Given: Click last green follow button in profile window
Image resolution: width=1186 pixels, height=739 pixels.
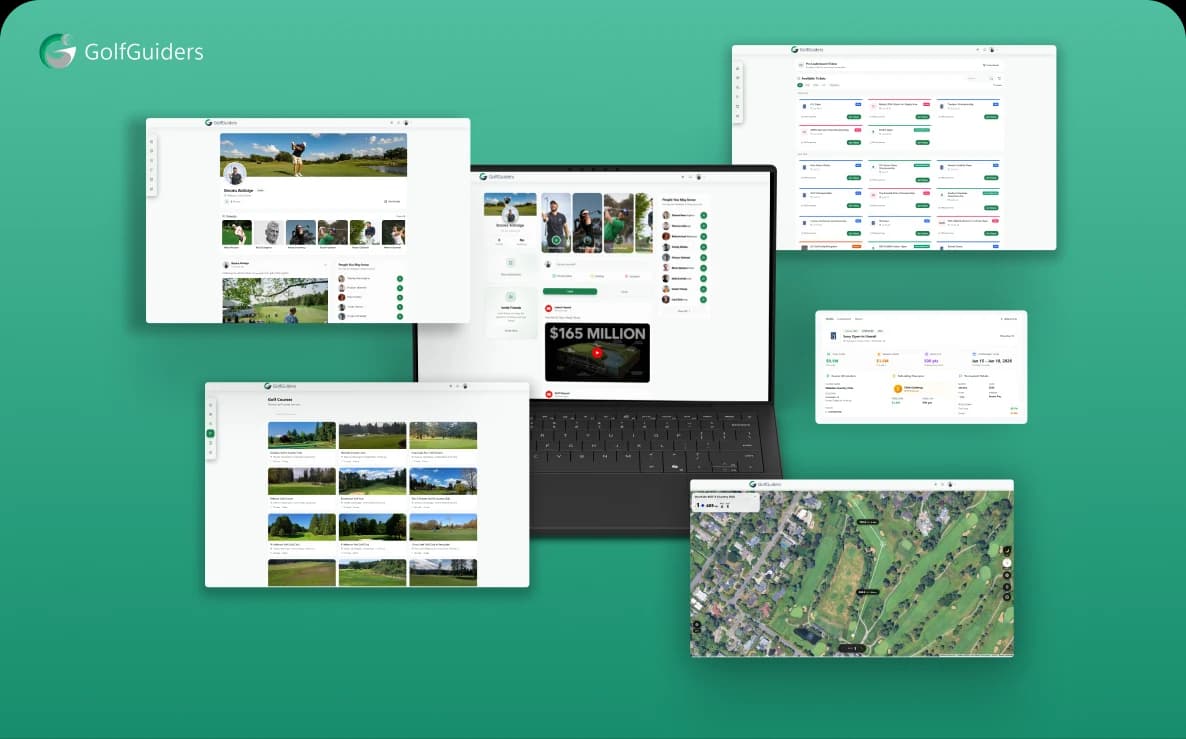Looking at the screenshot, I should (x=399, y=316).
